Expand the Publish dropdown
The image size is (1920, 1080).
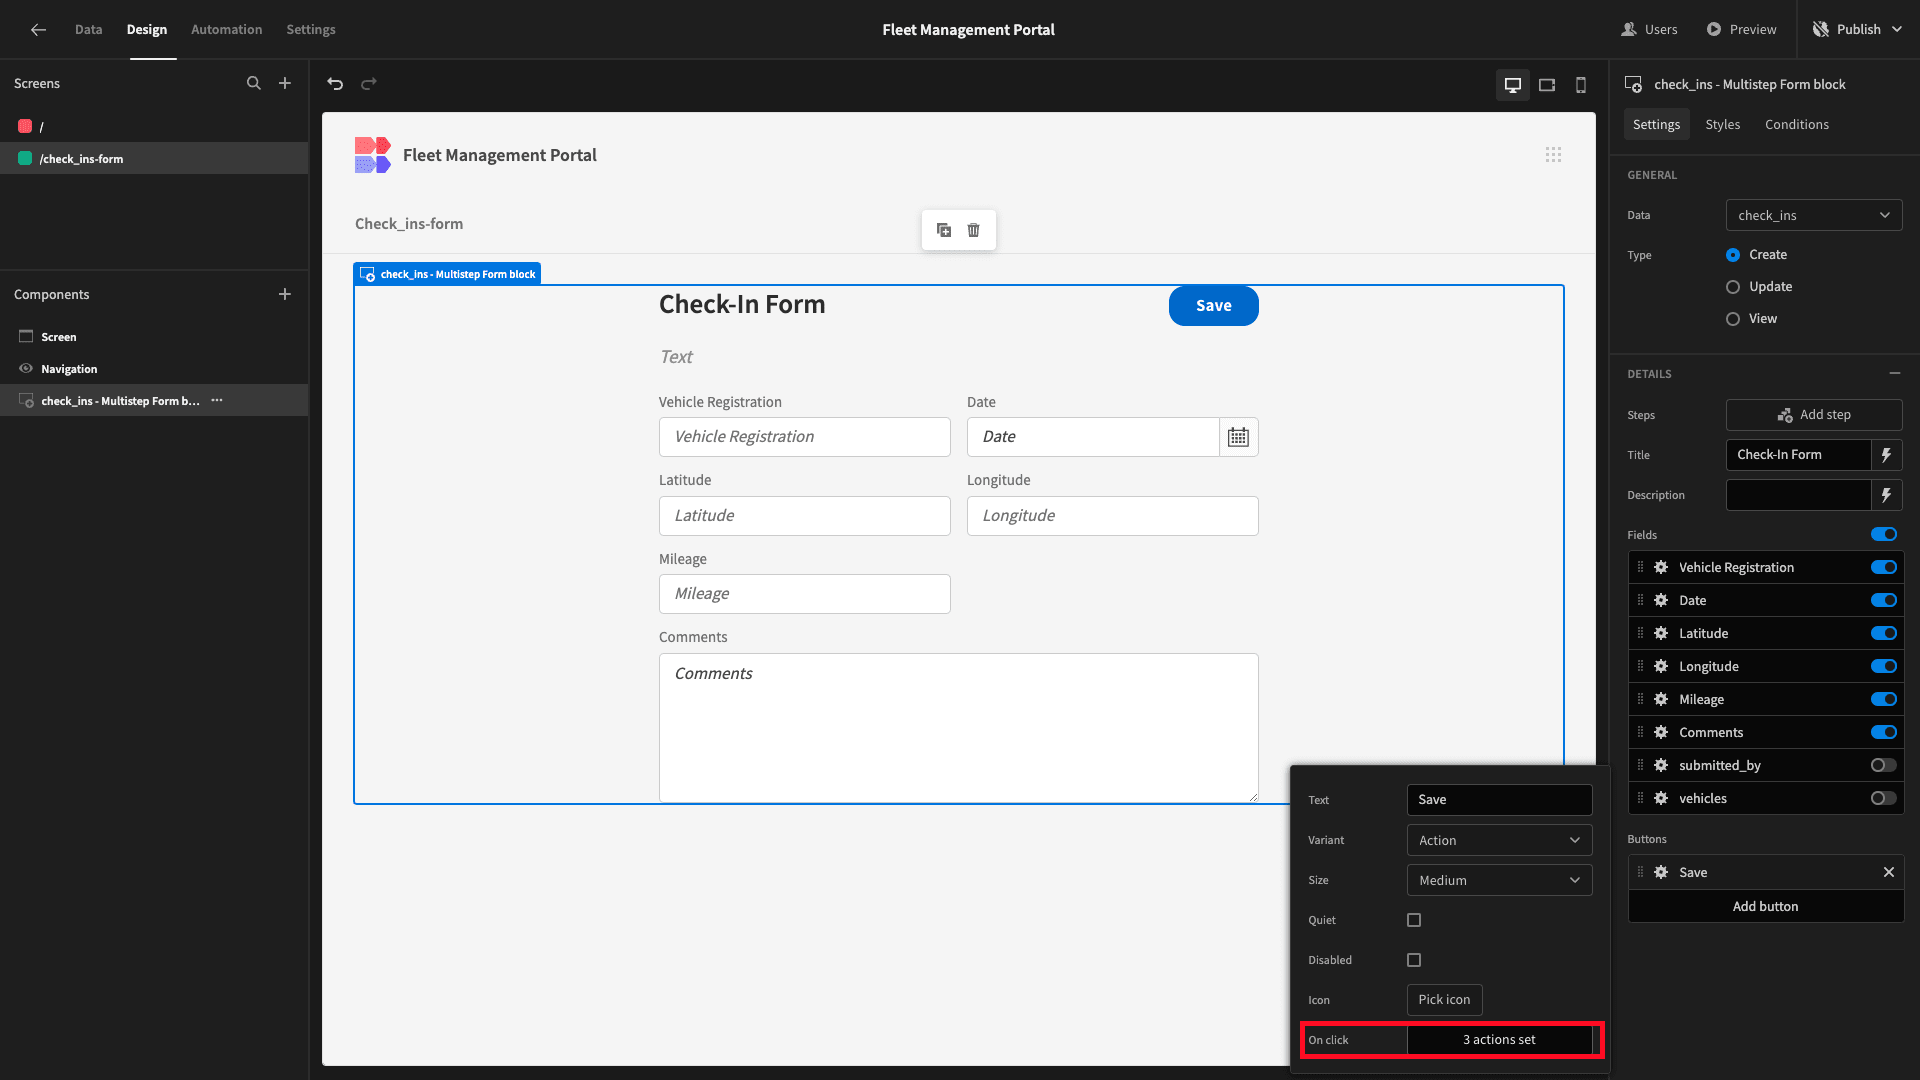pos(1897,30)
